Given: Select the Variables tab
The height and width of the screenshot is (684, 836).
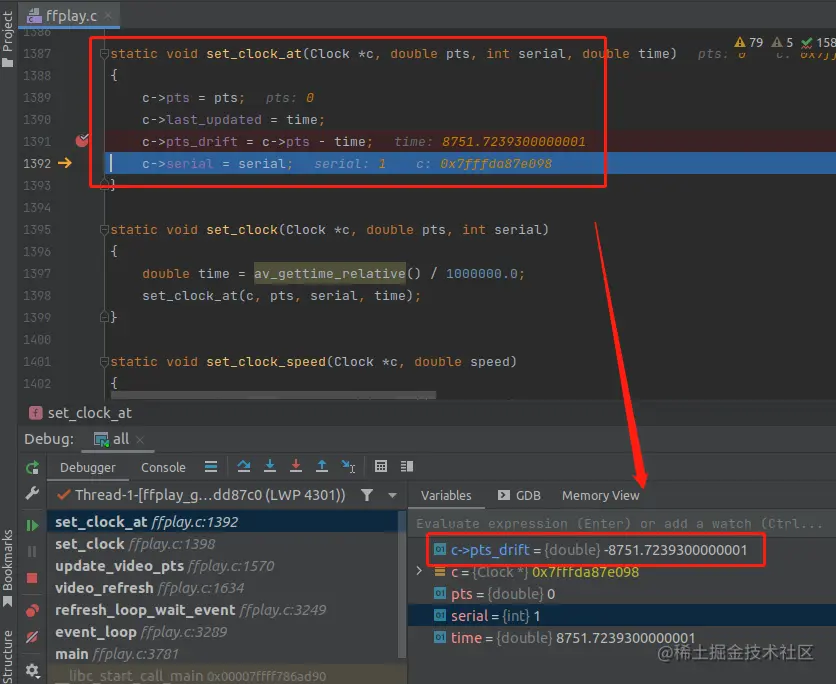Looking at the screenshot, I should pos(446,496).
